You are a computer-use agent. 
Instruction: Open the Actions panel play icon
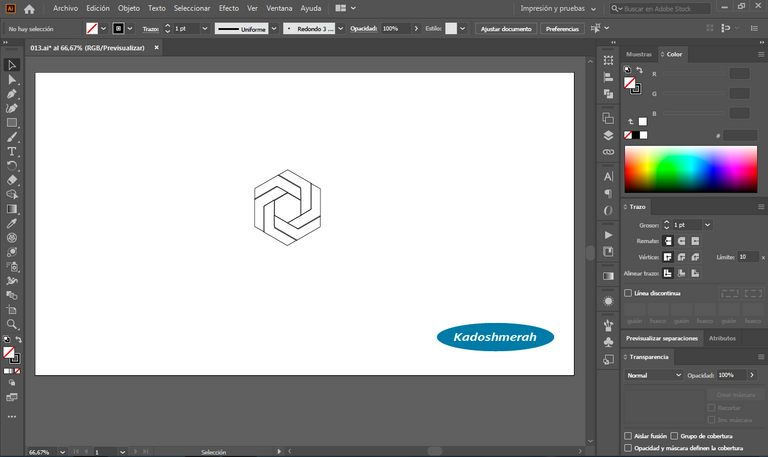coord(608,235)
